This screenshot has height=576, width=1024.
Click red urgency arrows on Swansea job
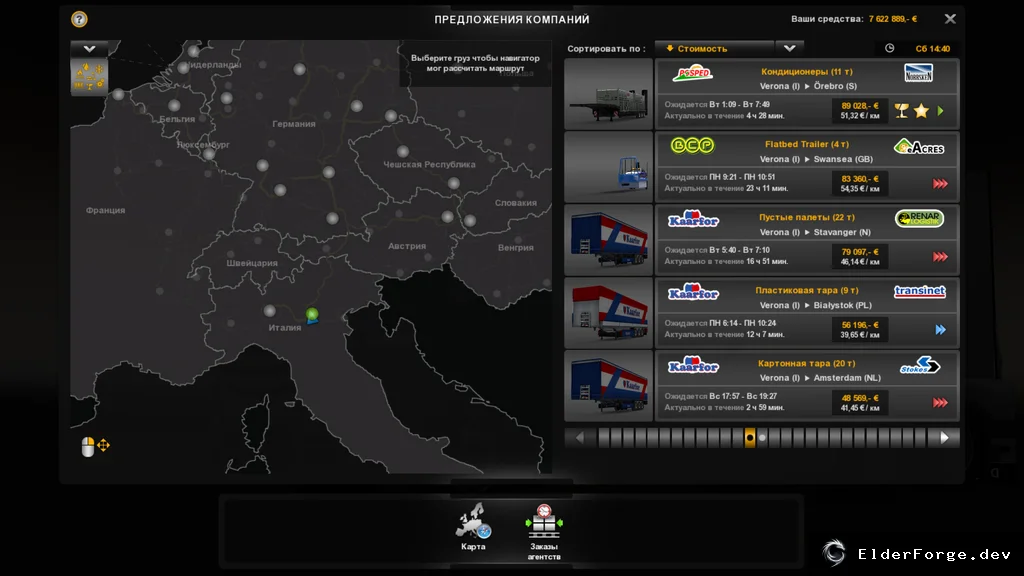(x=940, y=184)
